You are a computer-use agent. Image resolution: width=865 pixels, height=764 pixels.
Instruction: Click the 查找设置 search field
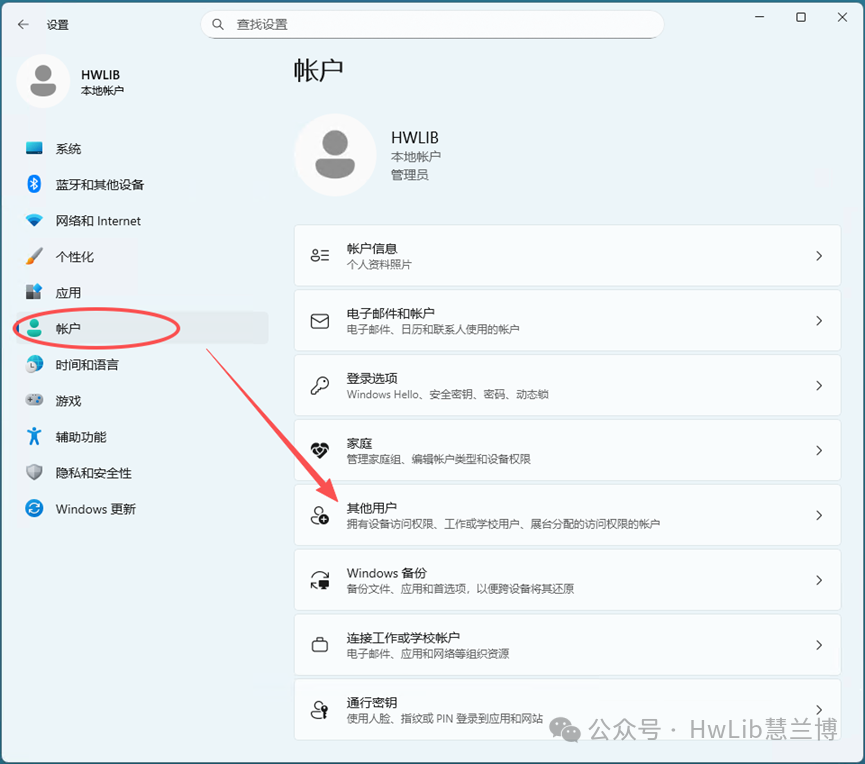point(430,24)
